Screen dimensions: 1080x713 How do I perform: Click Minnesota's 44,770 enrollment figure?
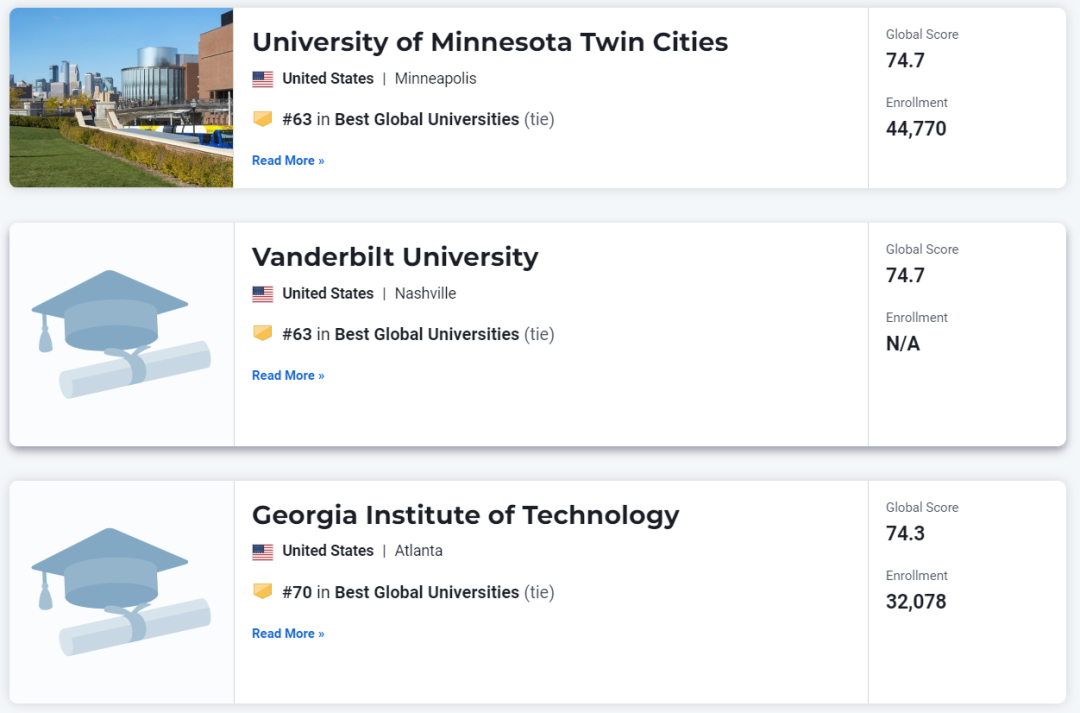point(916,129)
